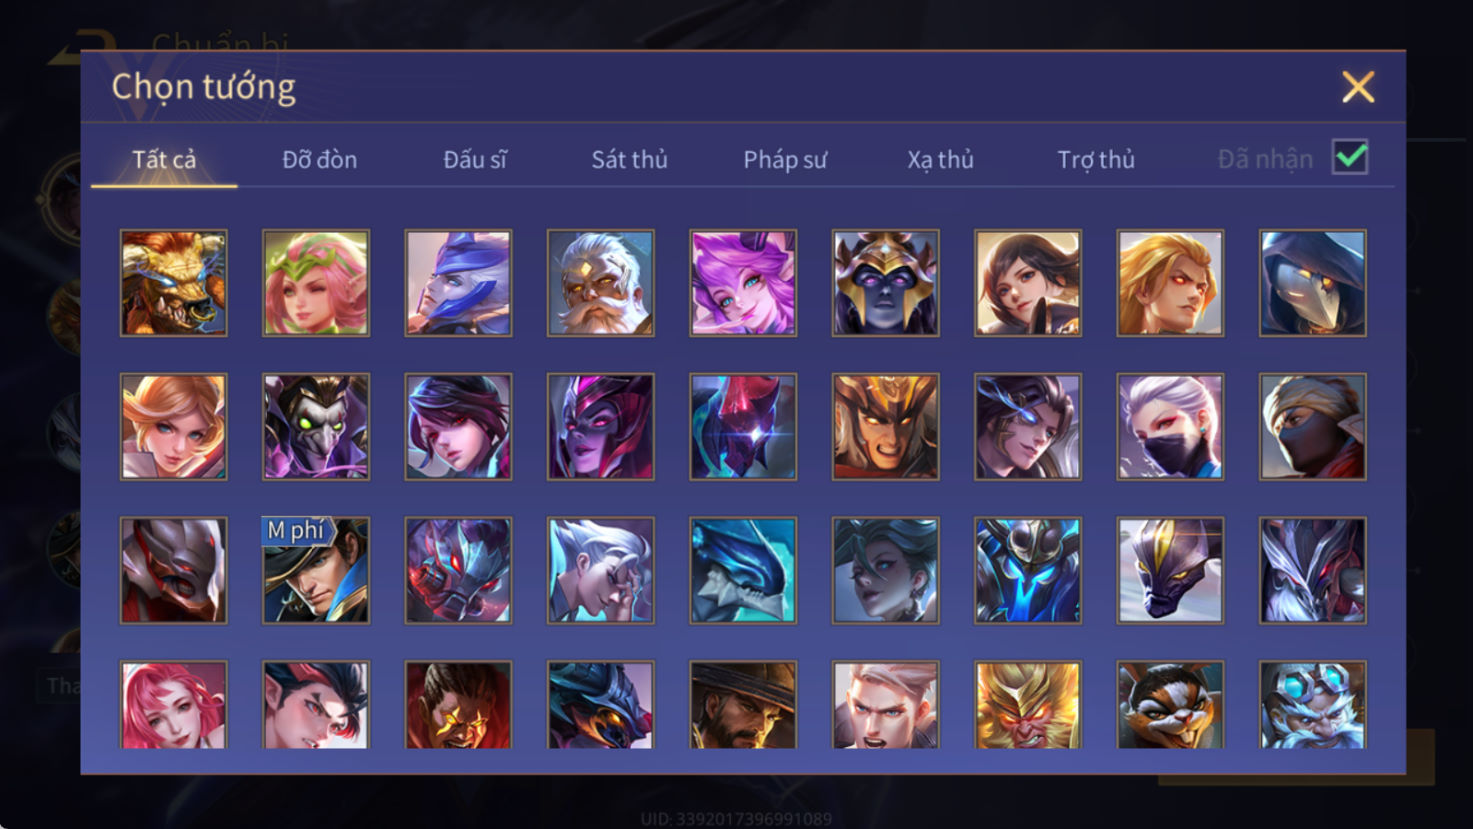Switch to the 'Đỡ đòn' tab
The image size is (1473, 829).
(x=319, y=159)
